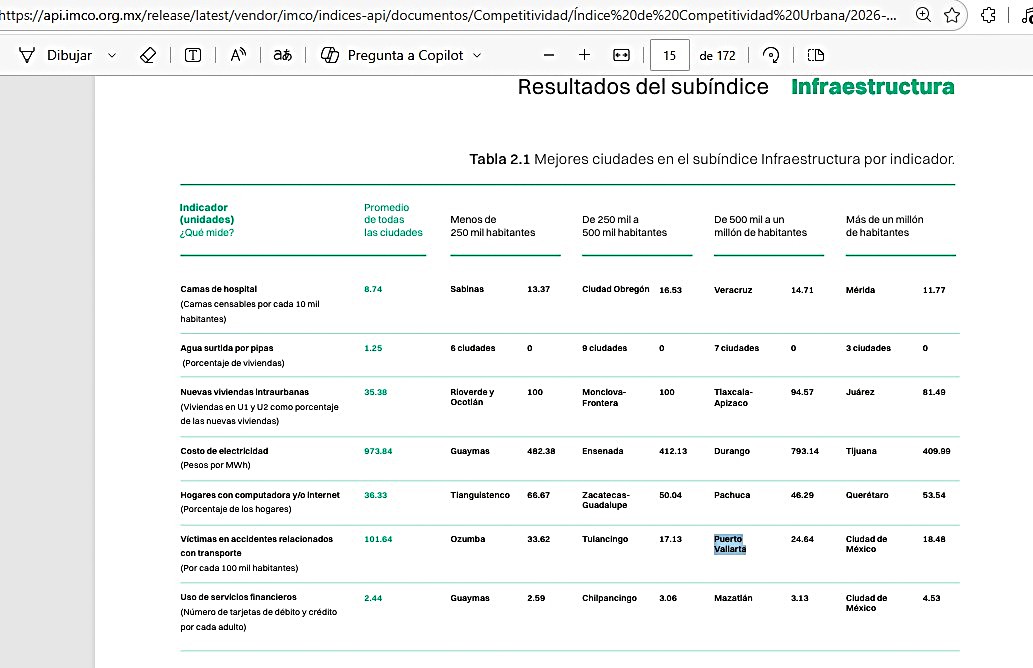Start the read aloud function
This screenshot has height=668, width=1033.
coord(238,55)
